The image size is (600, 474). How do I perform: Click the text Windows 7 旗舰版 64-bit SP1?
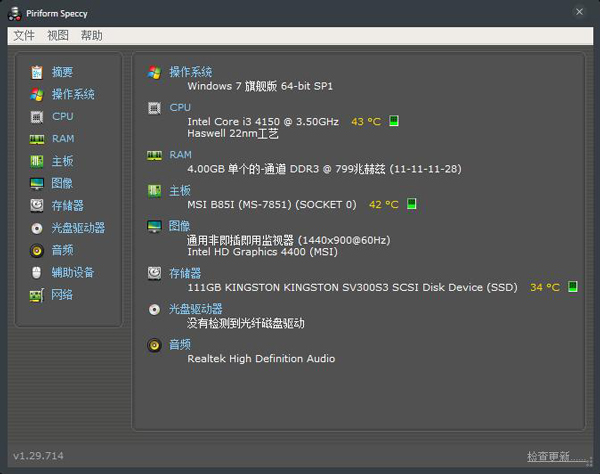click(260, 86)
